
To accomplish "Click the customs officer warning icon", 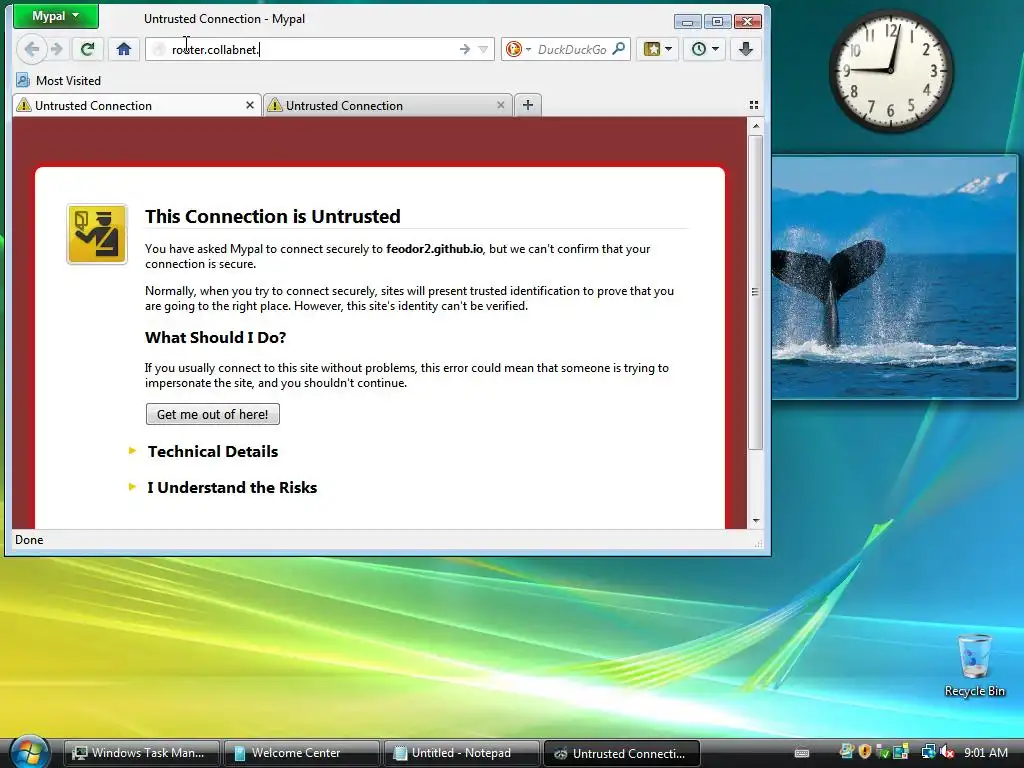I will pyautogui.click(x=97, y=234).
